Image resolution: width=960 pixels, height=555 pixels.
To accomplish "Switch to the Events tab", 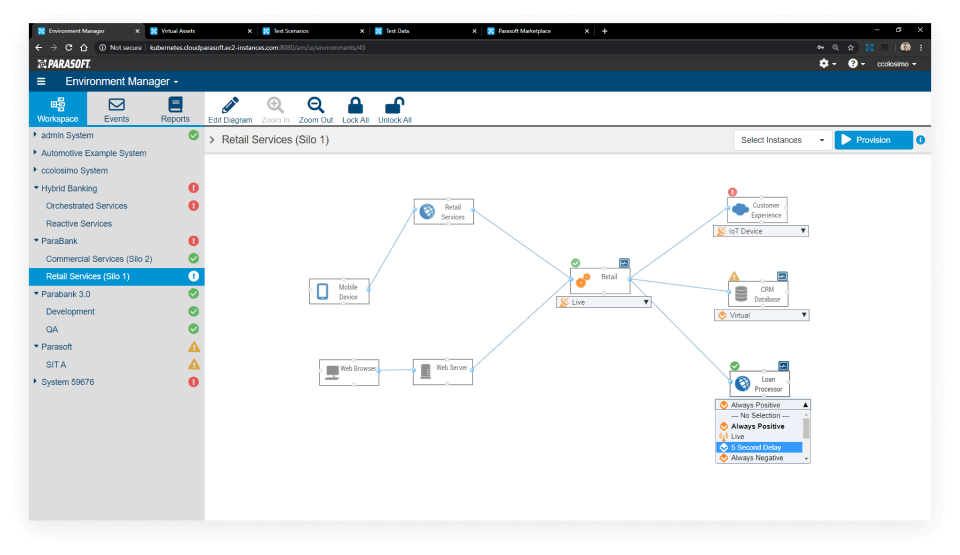I will 116,109.
